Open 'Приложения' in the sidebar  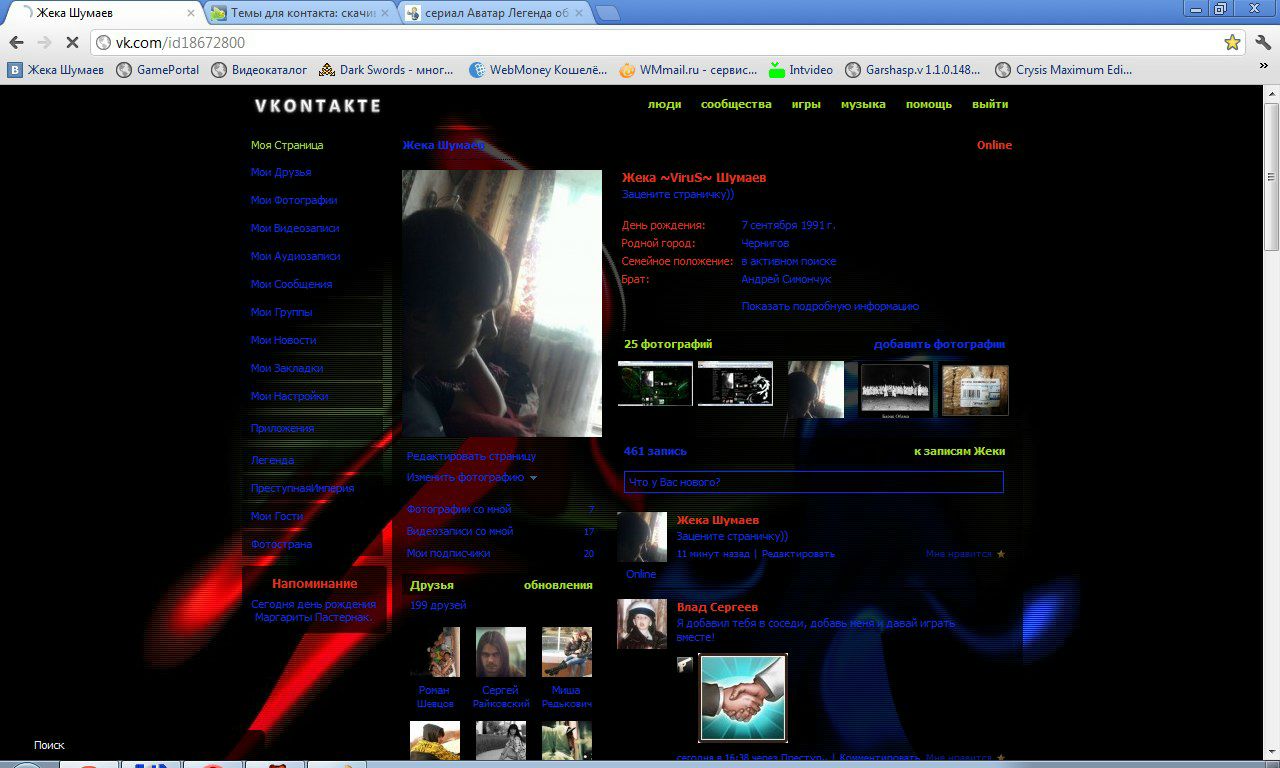(x=283, y=428)
